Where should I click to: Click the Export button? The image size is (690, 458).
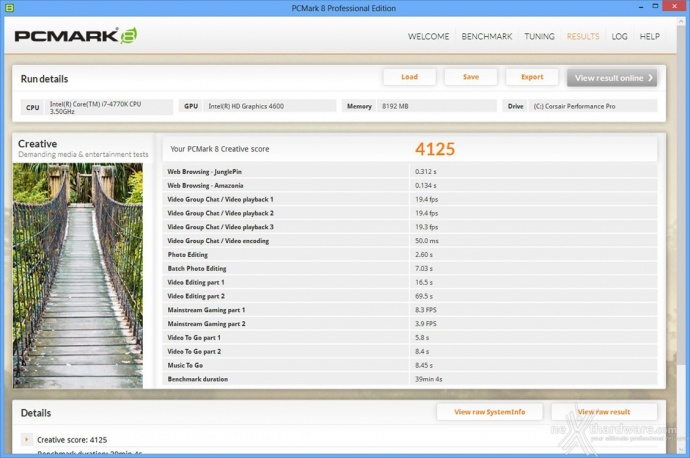point(532,77)
